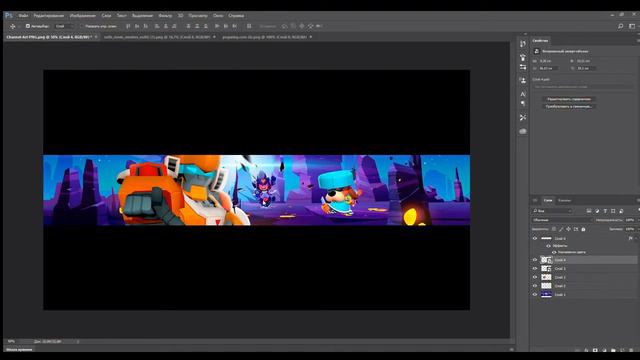Open the Справка menu
This screenshot has width=640, height=360.
236,16
